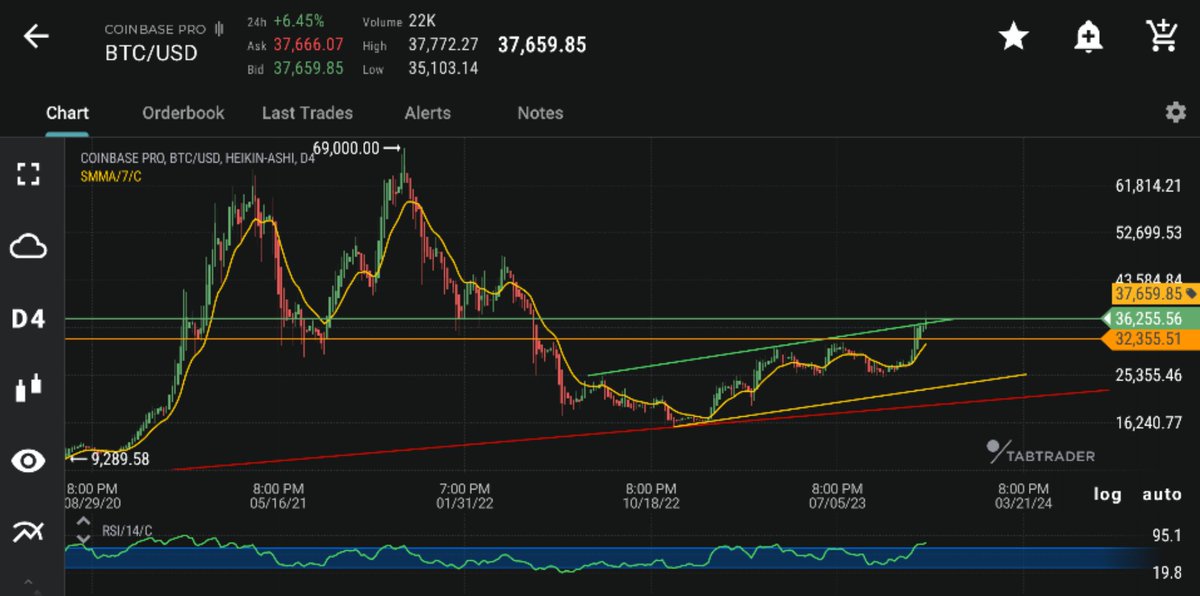Click the 10/18/22 date axis label
This screenshot has width=1200, height=596.
coord(652,504)
